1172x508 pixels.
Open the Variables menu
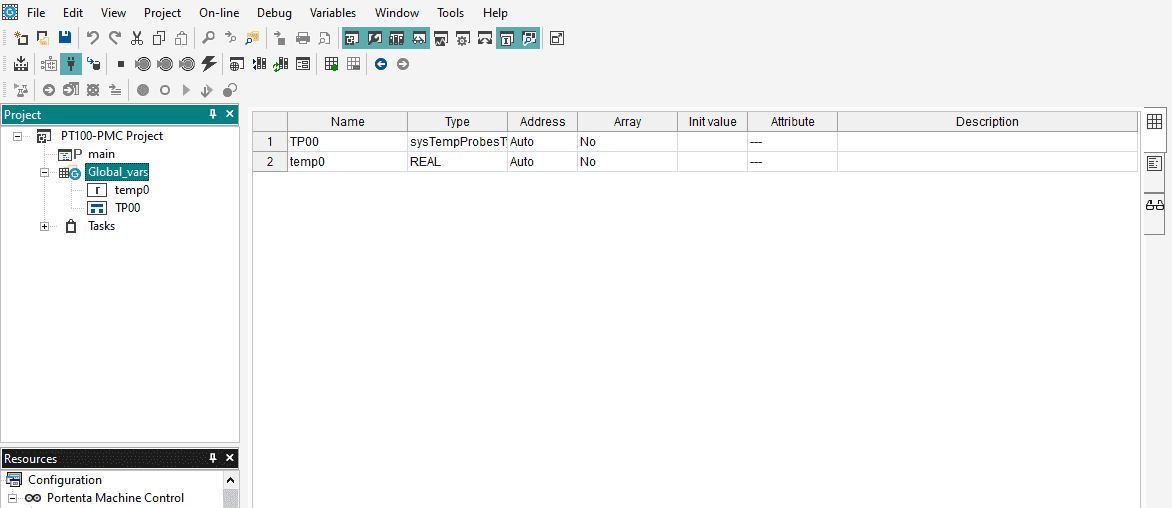333,13
